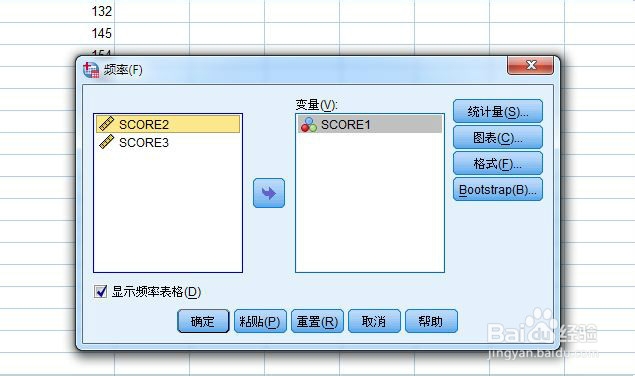
Task: Open the 图表(C)... options
Action: [x=498, y=137]
